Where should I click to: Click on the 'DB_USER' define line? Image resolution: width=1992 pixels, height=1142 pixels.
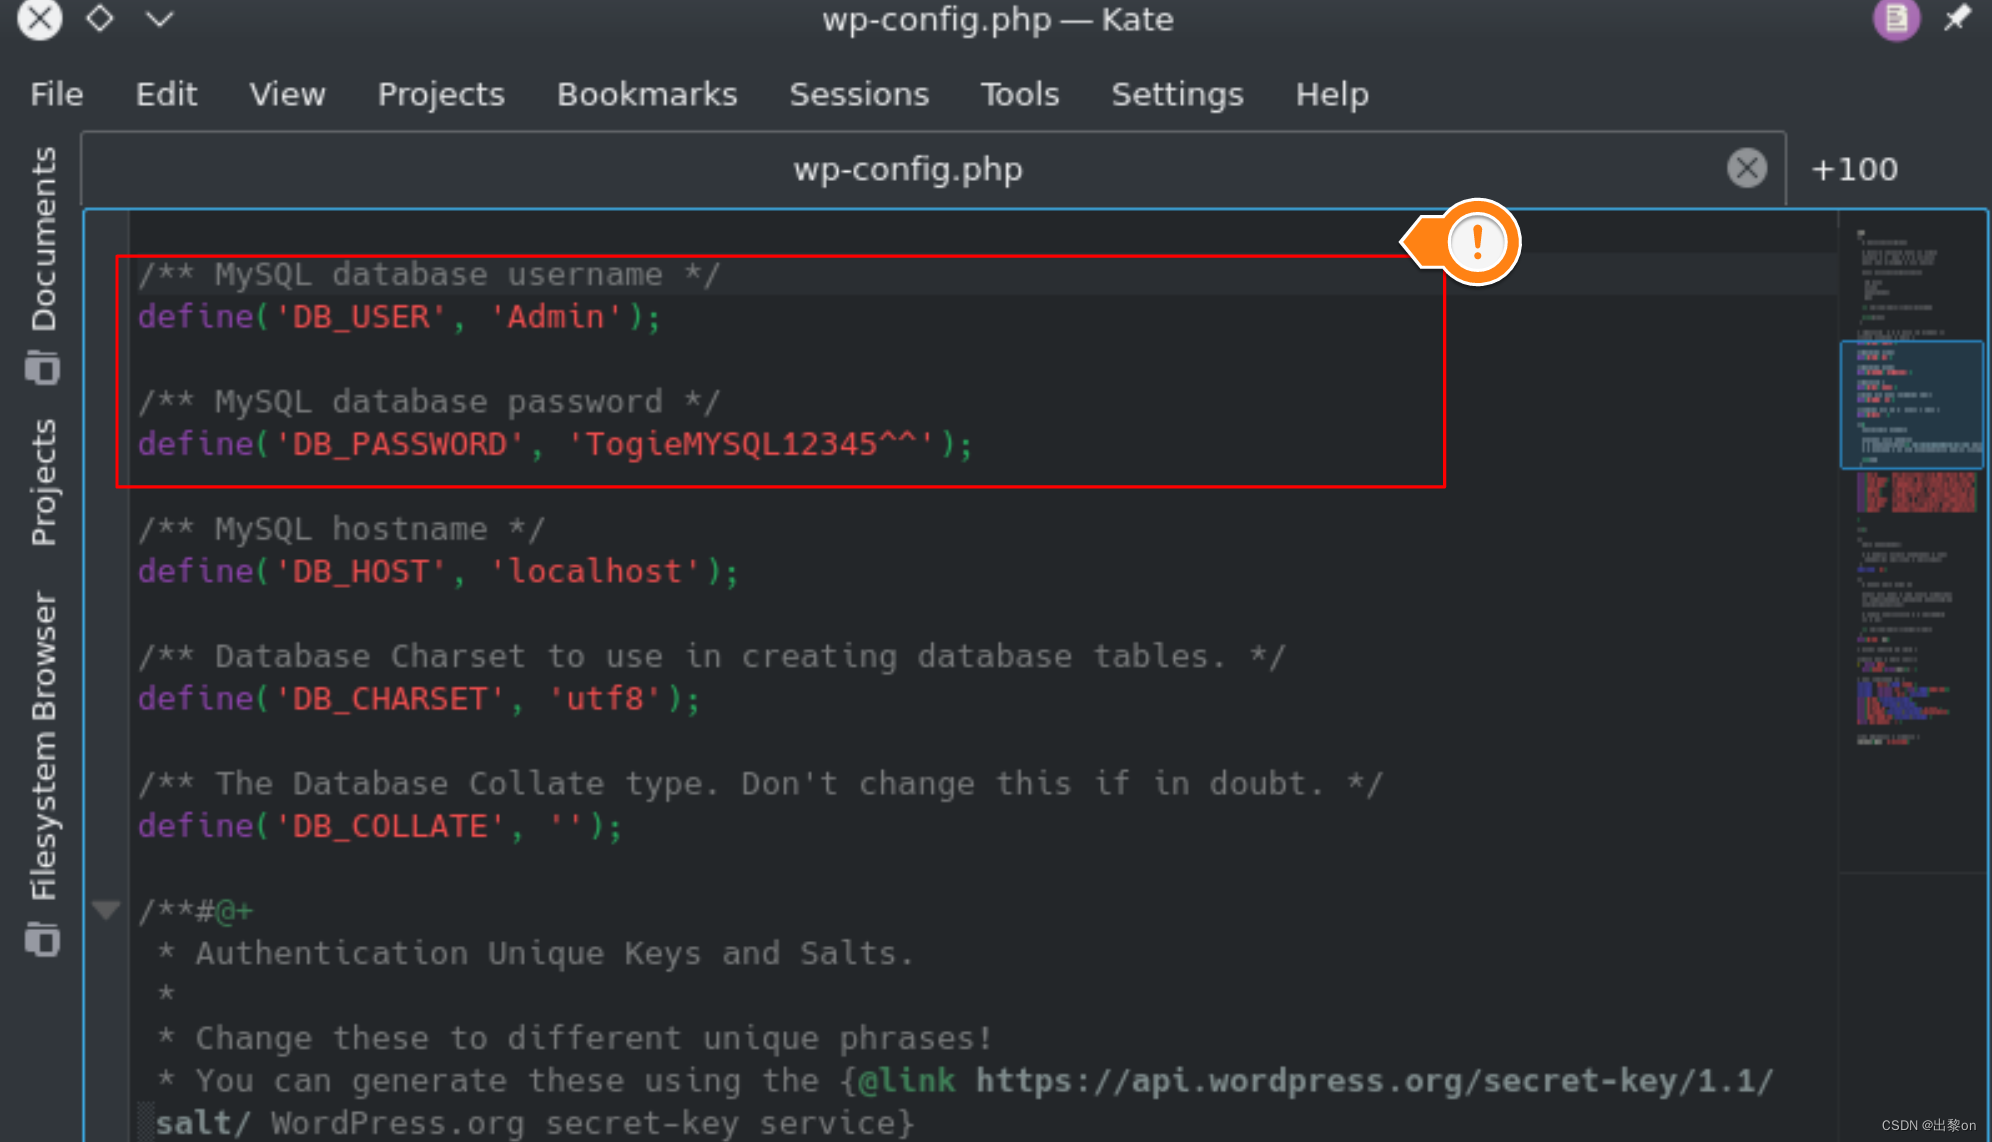(x=399, y=317)
